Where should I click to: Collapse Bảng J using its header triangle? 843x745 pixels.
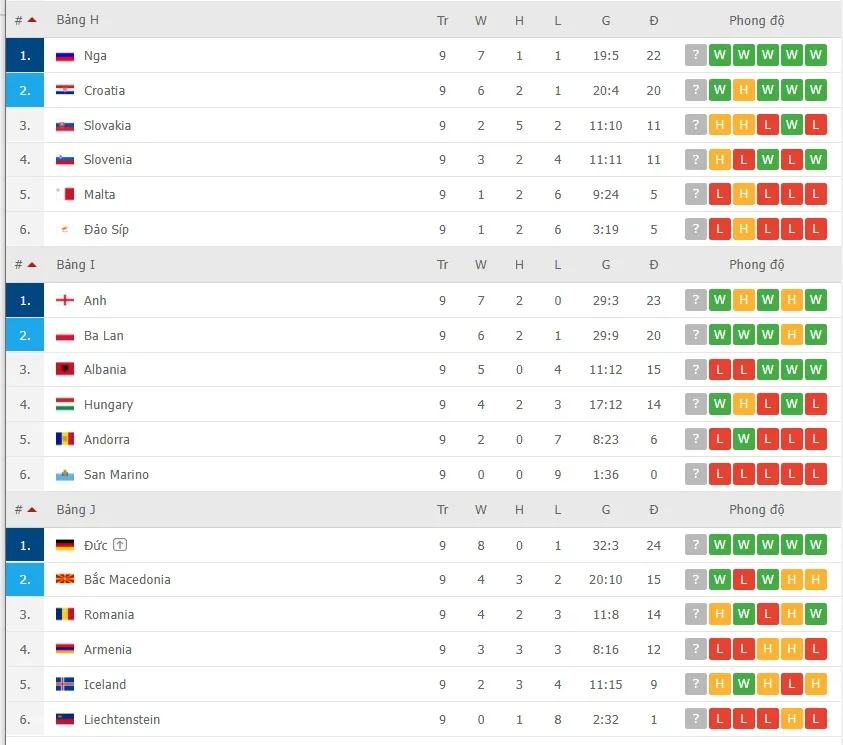pyautogui.click(x=33, y=508)
